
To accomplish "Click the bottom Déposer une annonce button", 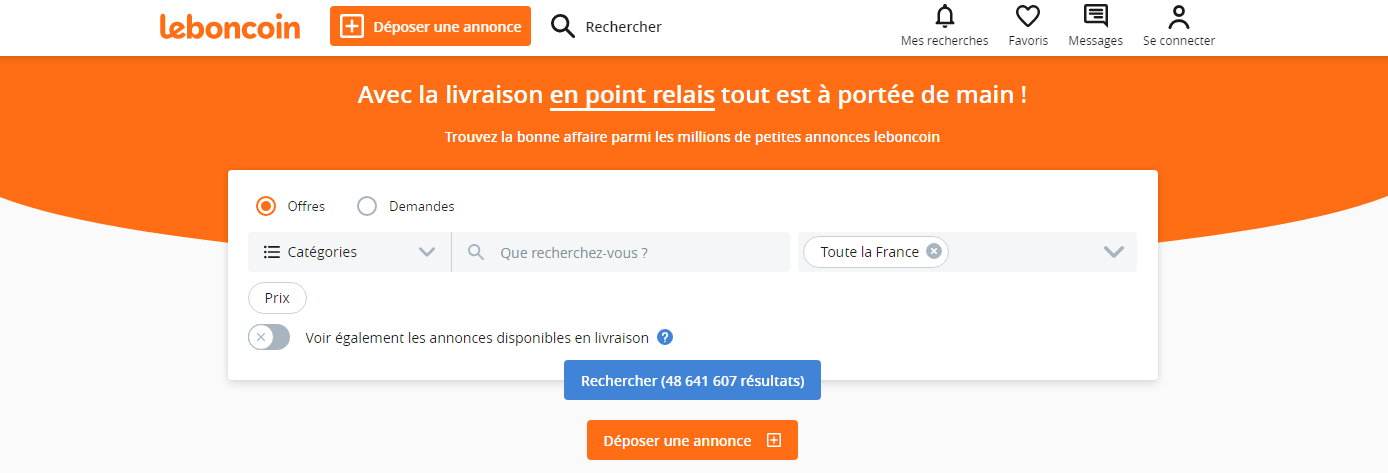I will pos(692,440).
